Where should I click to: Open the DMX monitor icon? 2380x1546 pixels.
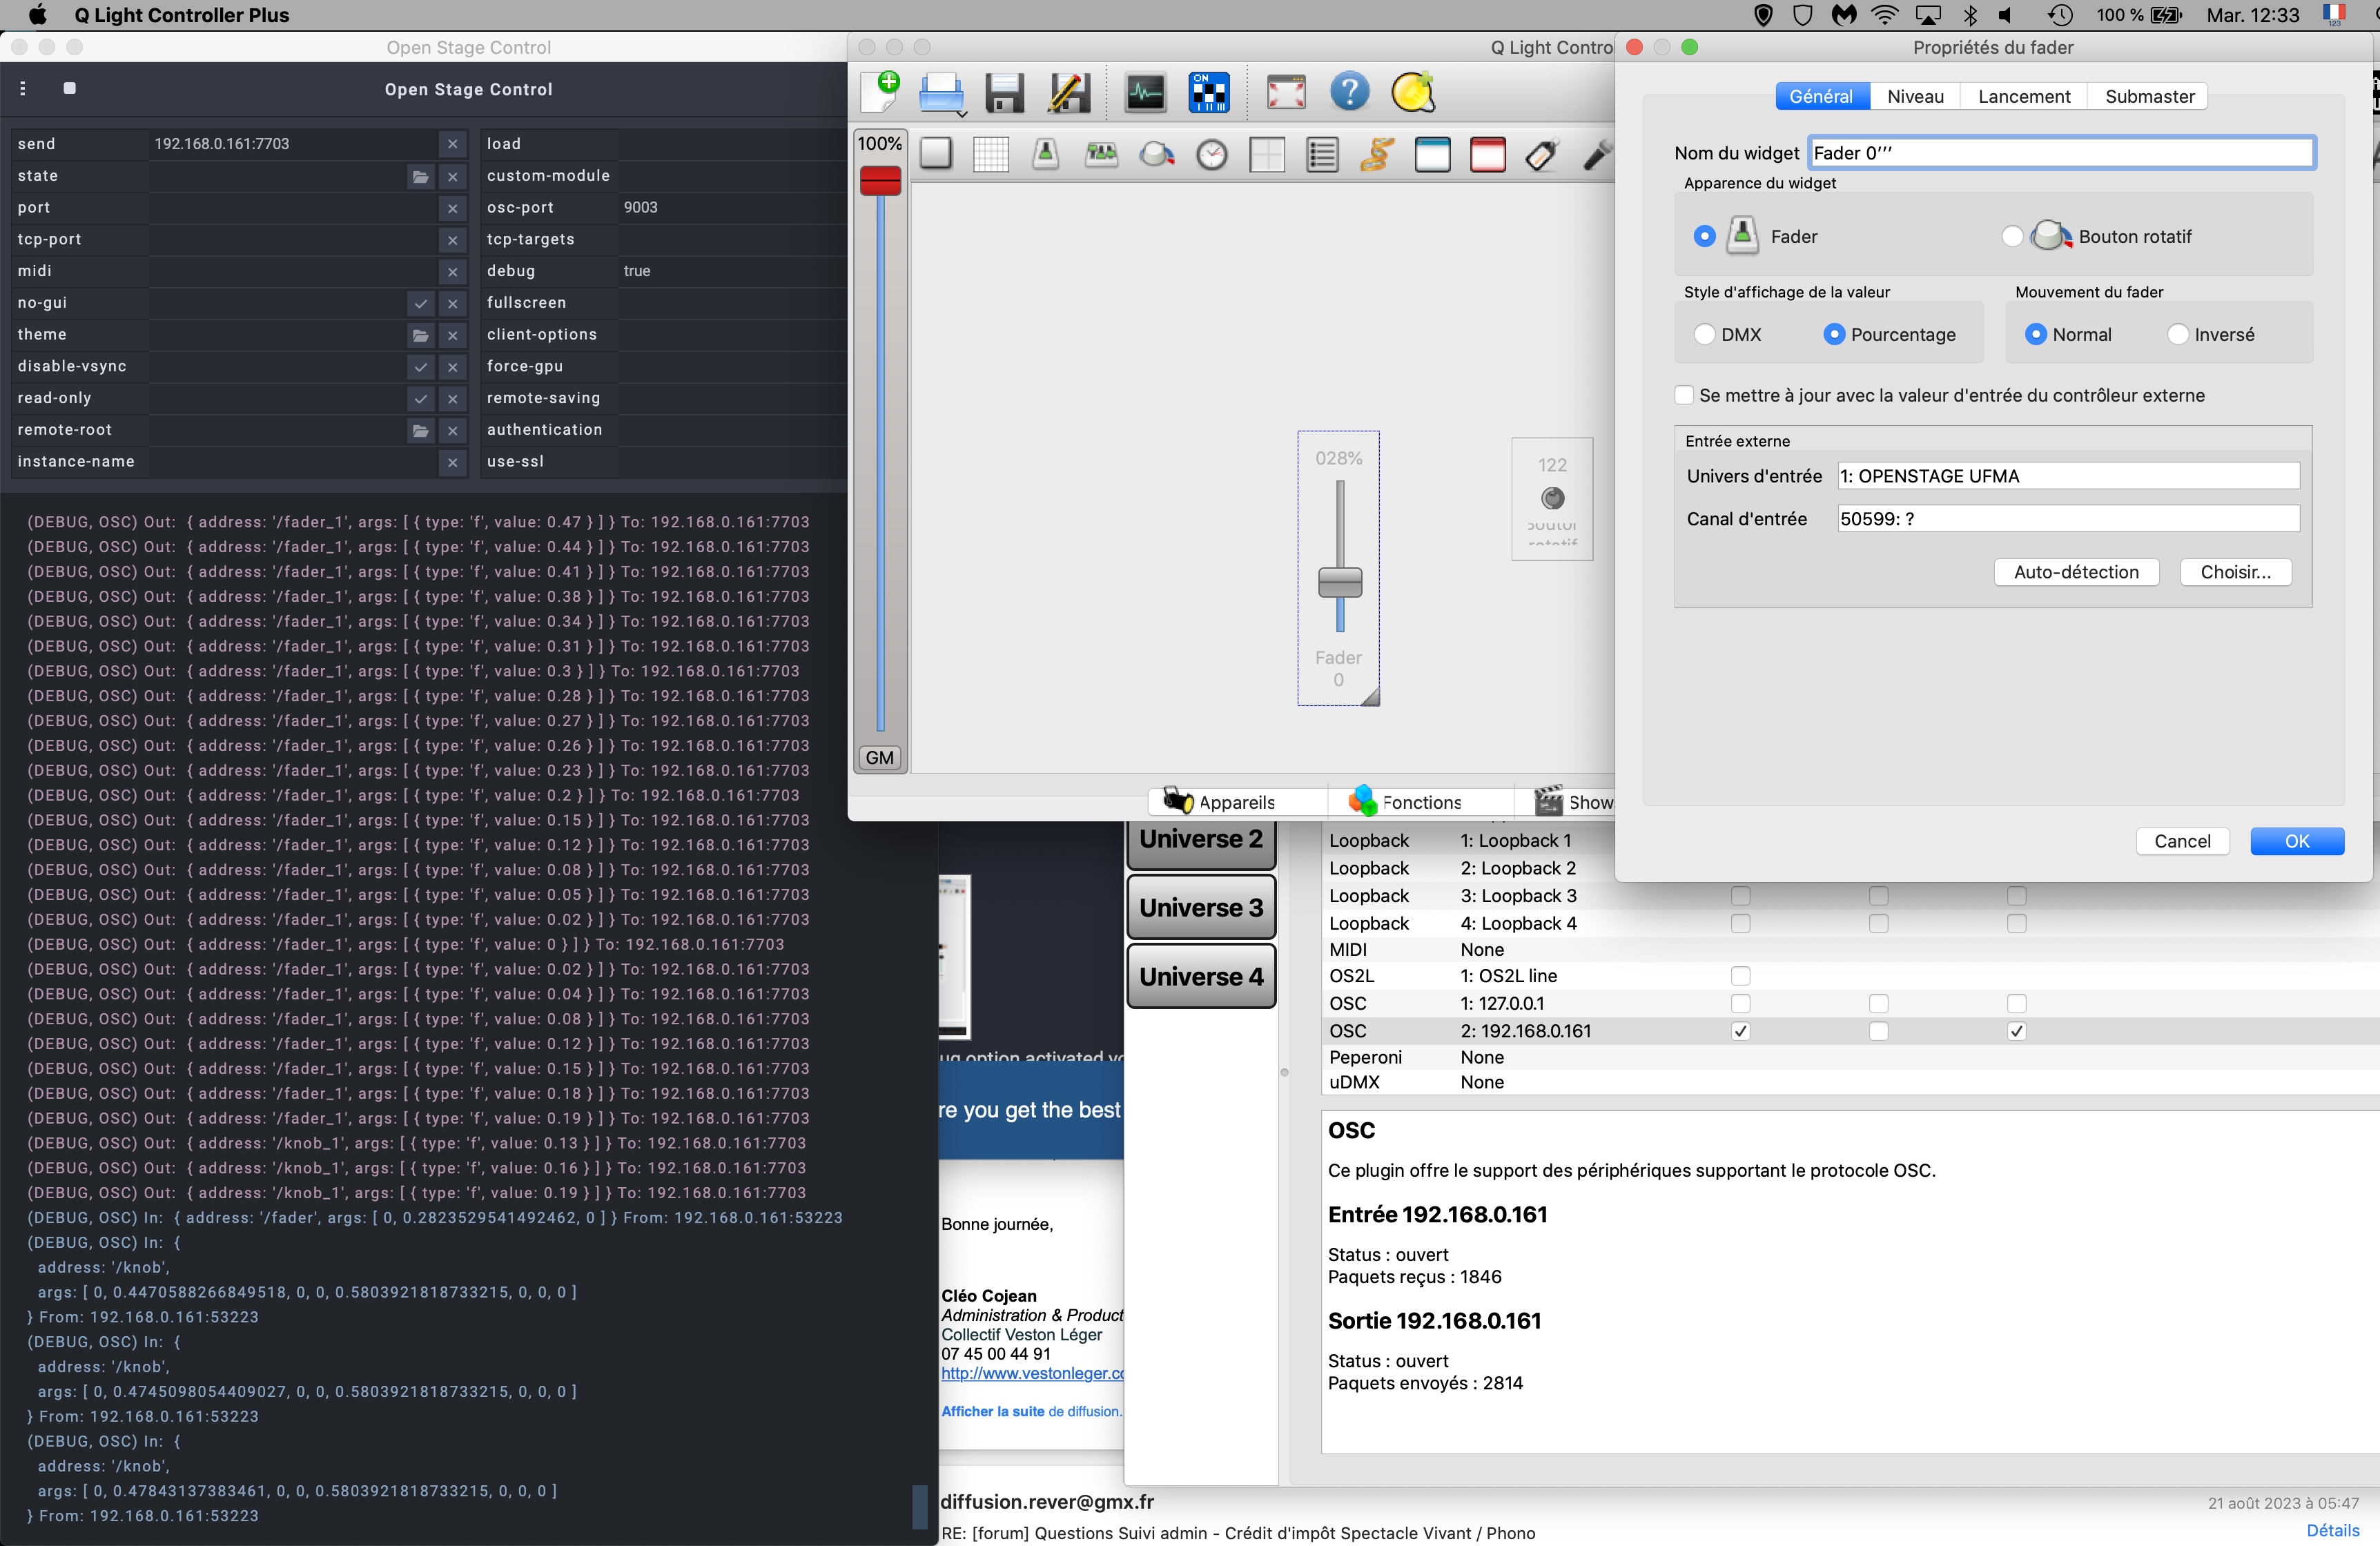pos(1145,92)
